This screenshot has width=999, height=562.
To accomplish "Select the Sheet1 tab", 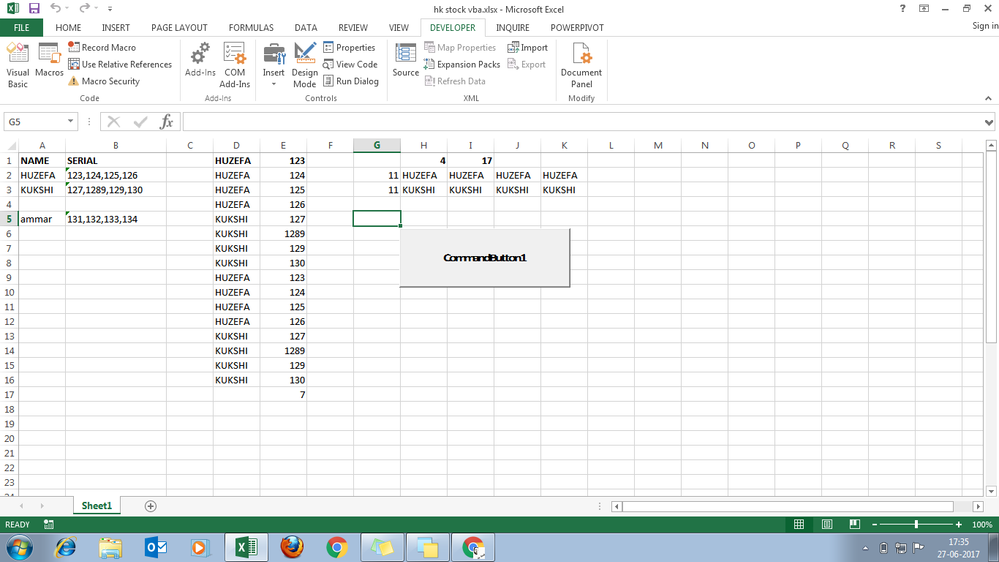I will point(96,505).
